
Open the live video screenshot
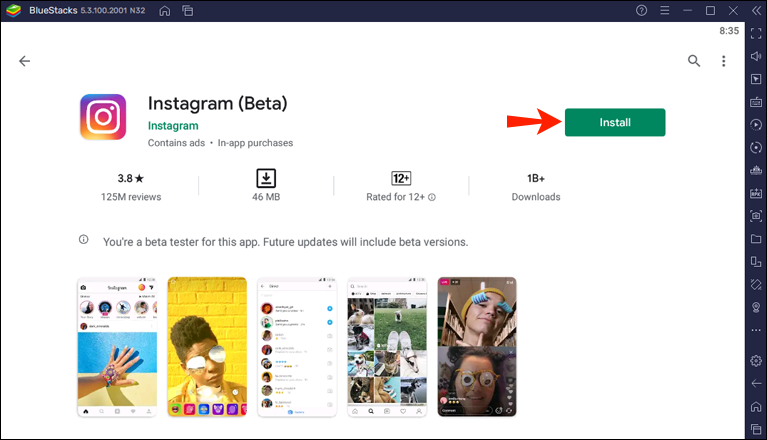click(x=477, y=347)
